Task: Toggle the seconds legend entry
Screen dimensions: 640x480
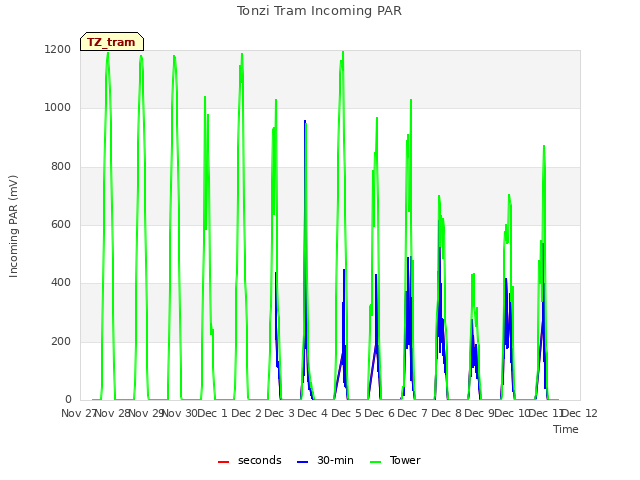Action: tap(249, 460)
